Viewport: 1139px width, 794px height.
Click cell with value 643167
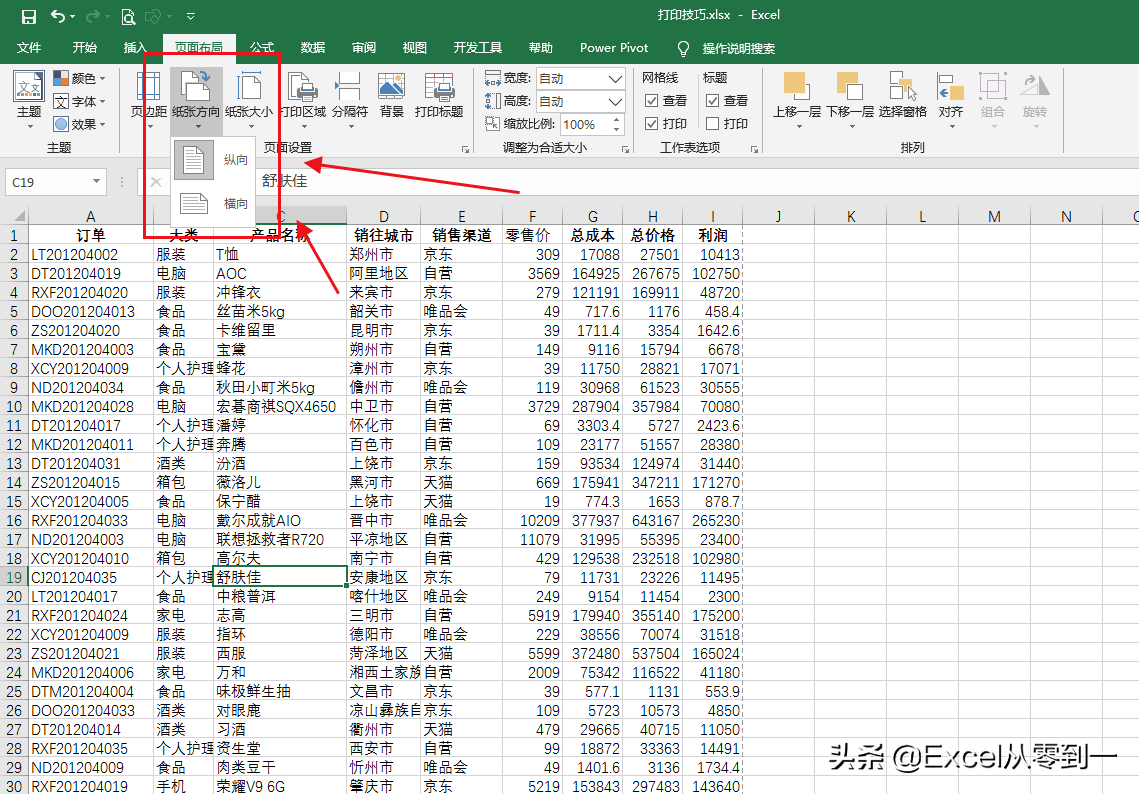[x=652, y=521]
